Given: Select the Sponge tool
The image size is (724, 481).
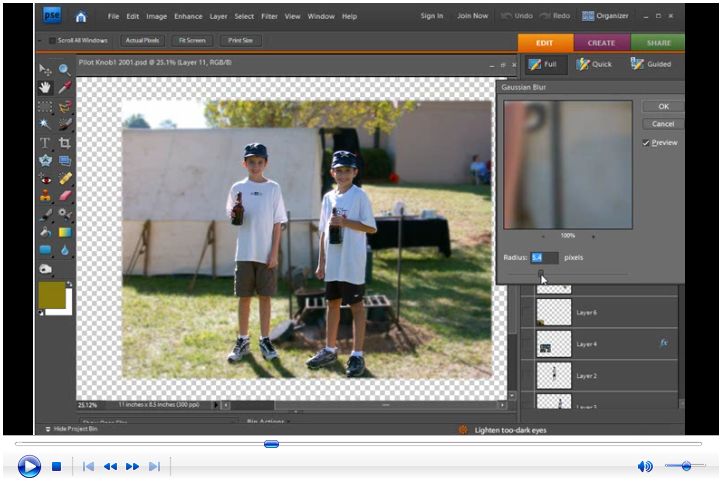Looking at the screenshot, I should click(45, 268).
